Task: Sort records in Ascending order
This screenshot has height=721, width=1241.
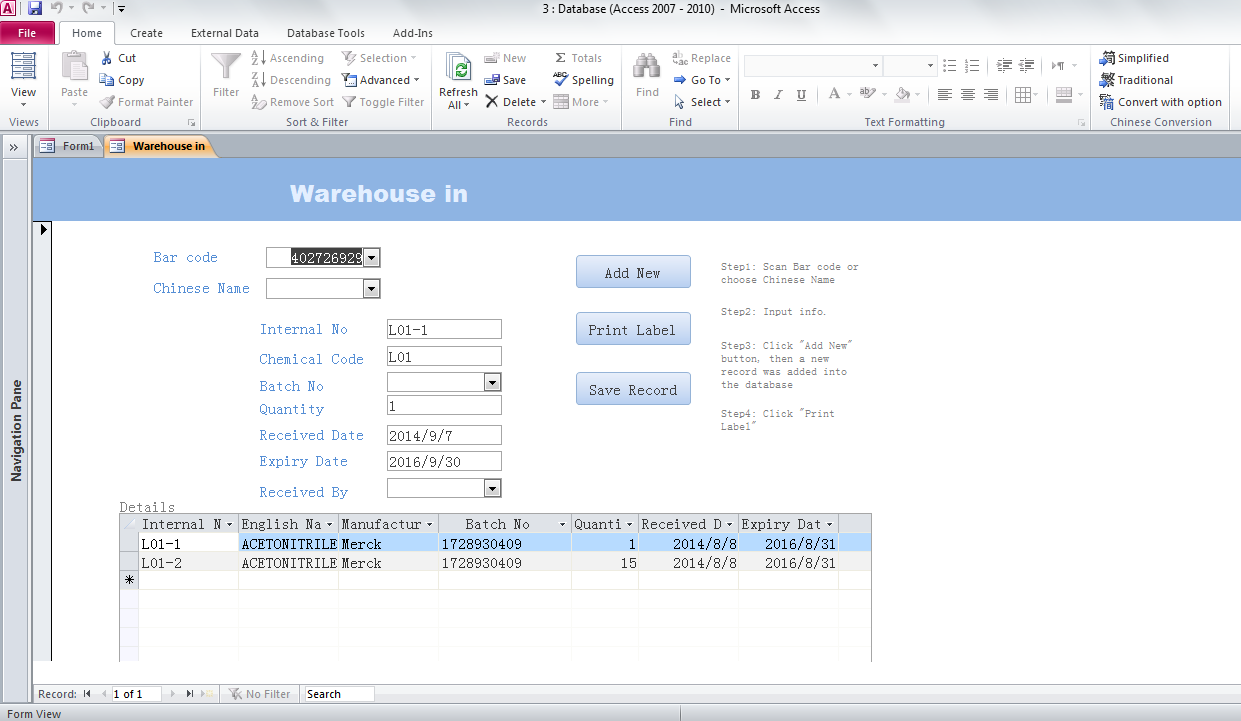Action: (x=288, y=58)
